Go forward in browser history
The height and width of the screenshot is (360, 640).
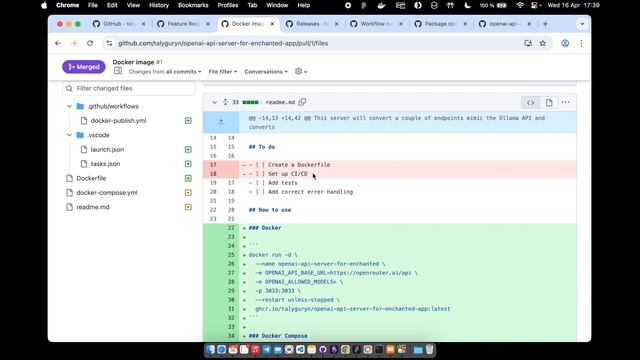[73, 43]
